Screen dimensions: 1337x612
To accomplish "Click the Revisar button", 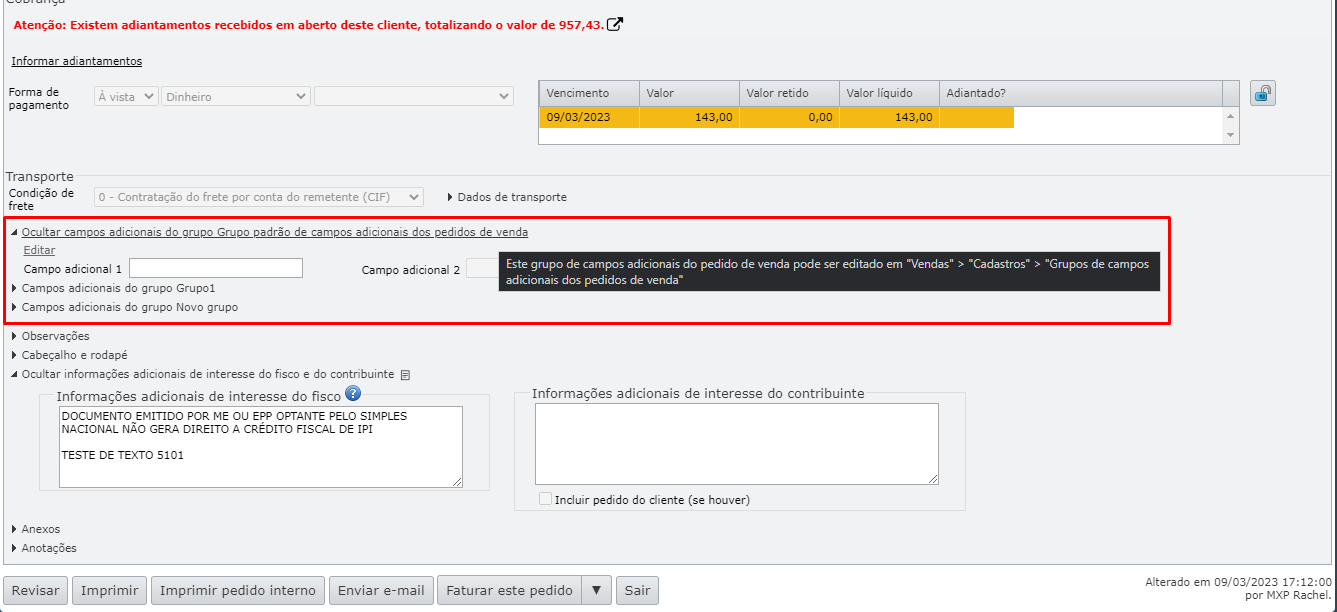I will [x=37, y=590].
